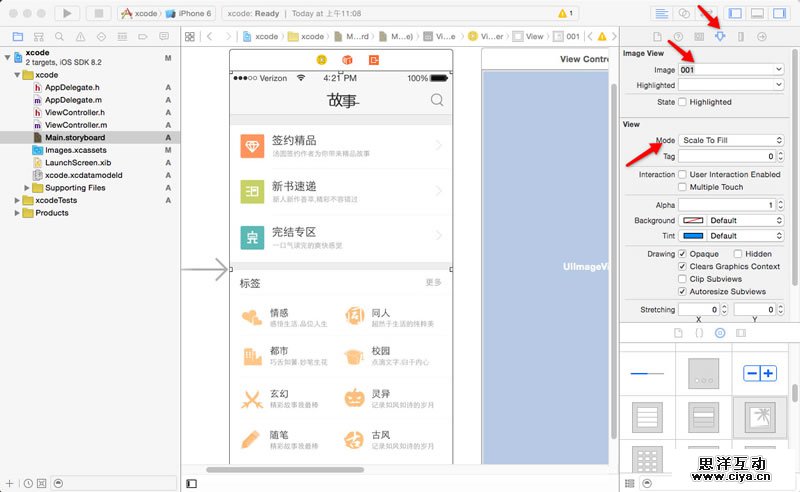Toggle the Hidden checkbox
Image resolution: width=800 pixels, height=492 pixels.
(x=738, y=254)
